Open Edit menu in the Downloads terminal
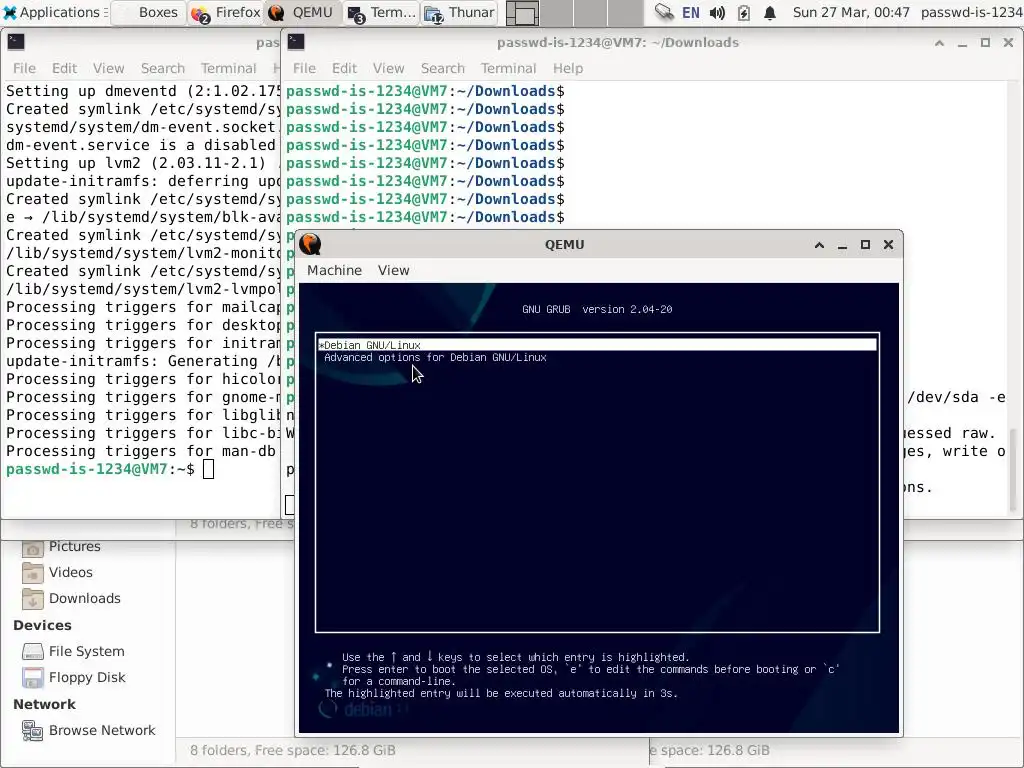The image size is (1024, 768). pyautogui.click(x=344, y=68)
